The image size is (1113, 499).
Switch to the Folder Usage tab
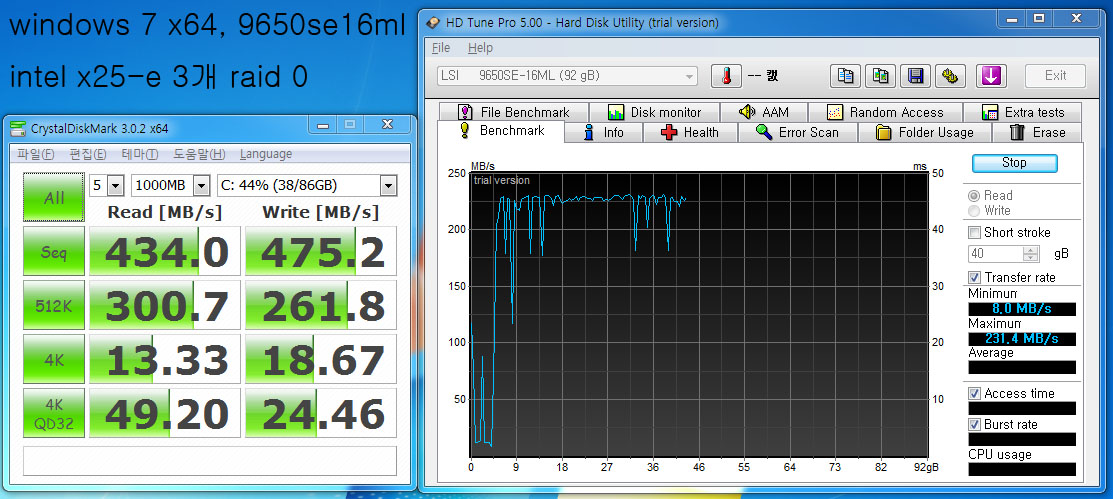pyautogui.click(x=925, y=133)
